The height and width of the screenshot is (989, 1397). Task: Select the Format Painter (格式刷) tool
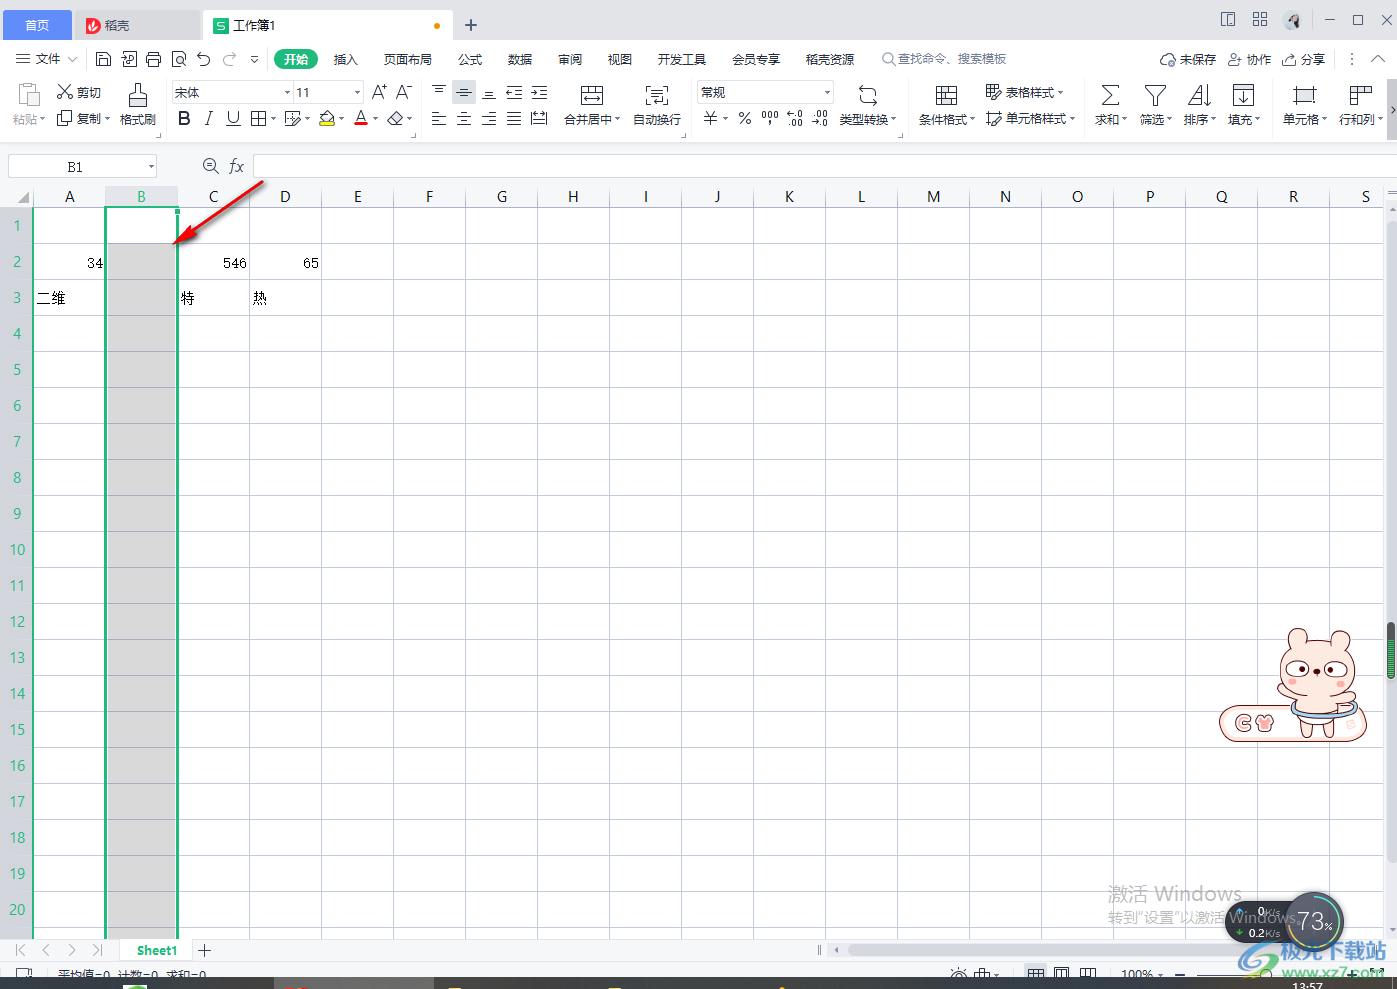point(138,105)
